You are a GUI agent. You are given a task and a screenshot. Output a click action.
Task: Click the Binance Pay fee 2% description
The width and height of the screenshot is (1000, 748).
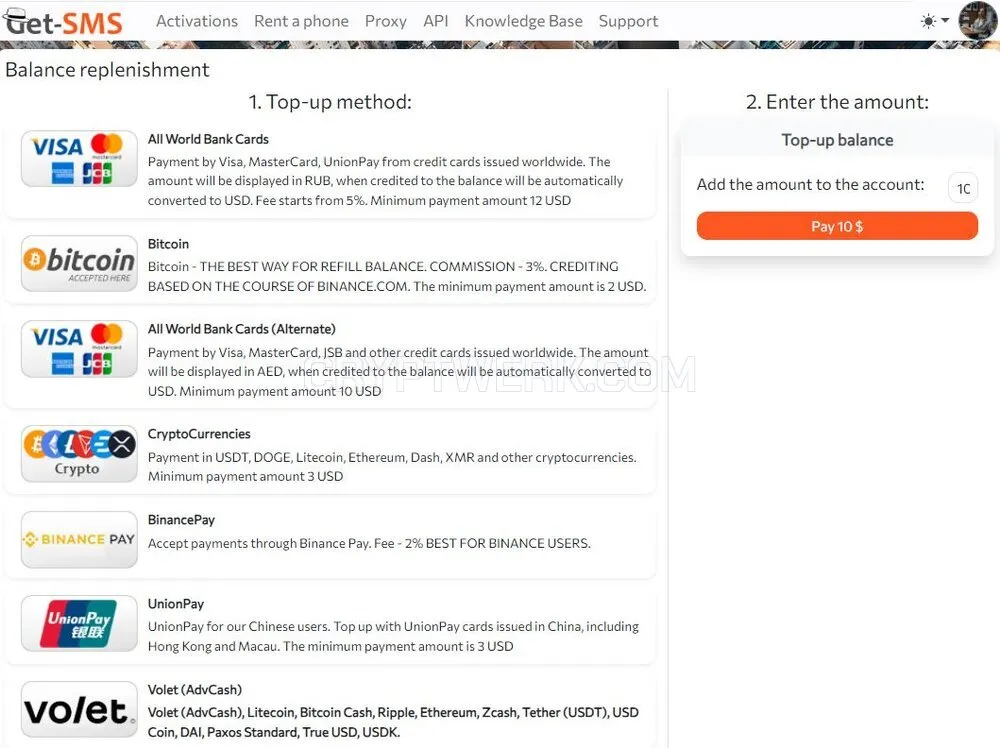[369, 543]
